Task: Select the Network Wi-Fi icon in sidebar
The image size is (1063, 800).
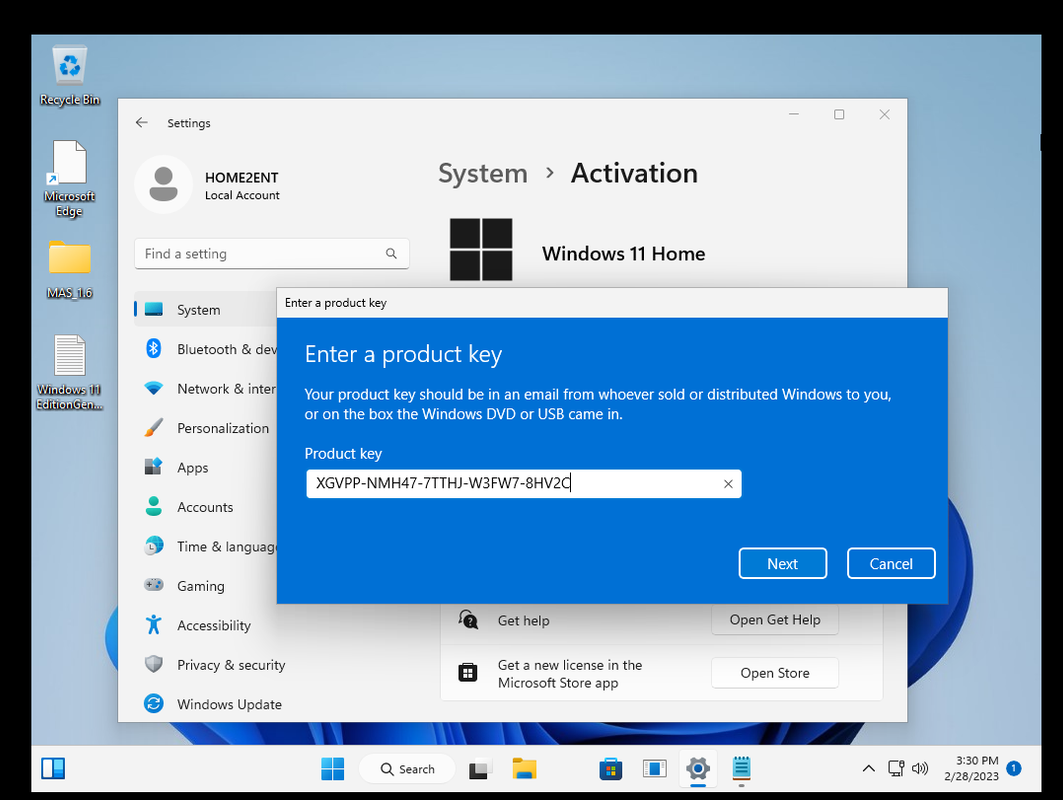Action: (154, 388)
